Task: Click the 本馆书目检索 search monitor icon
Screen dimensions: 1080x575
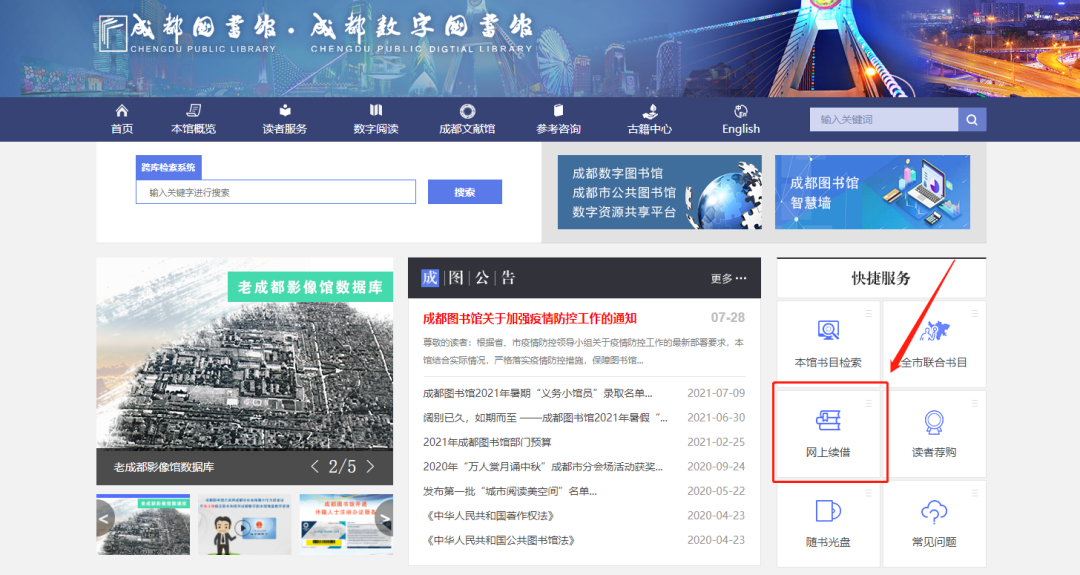Action: [828, 331]
